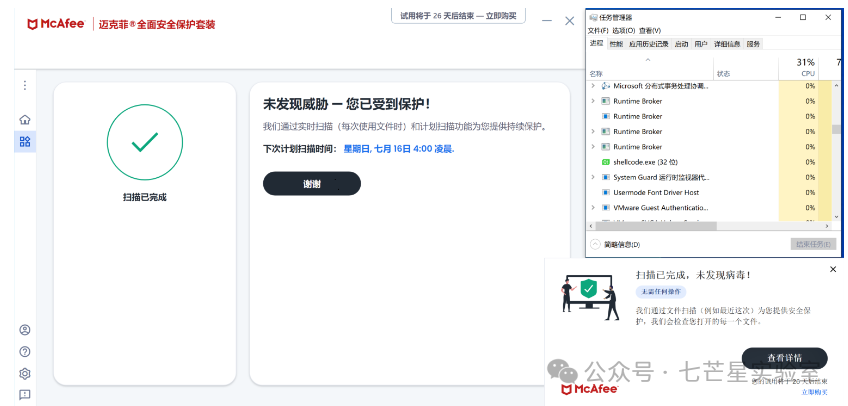Click the Task Manager title bar icon
Image resolution: width=848 pixels, height=406 pixels.
(x=593, y=17)
